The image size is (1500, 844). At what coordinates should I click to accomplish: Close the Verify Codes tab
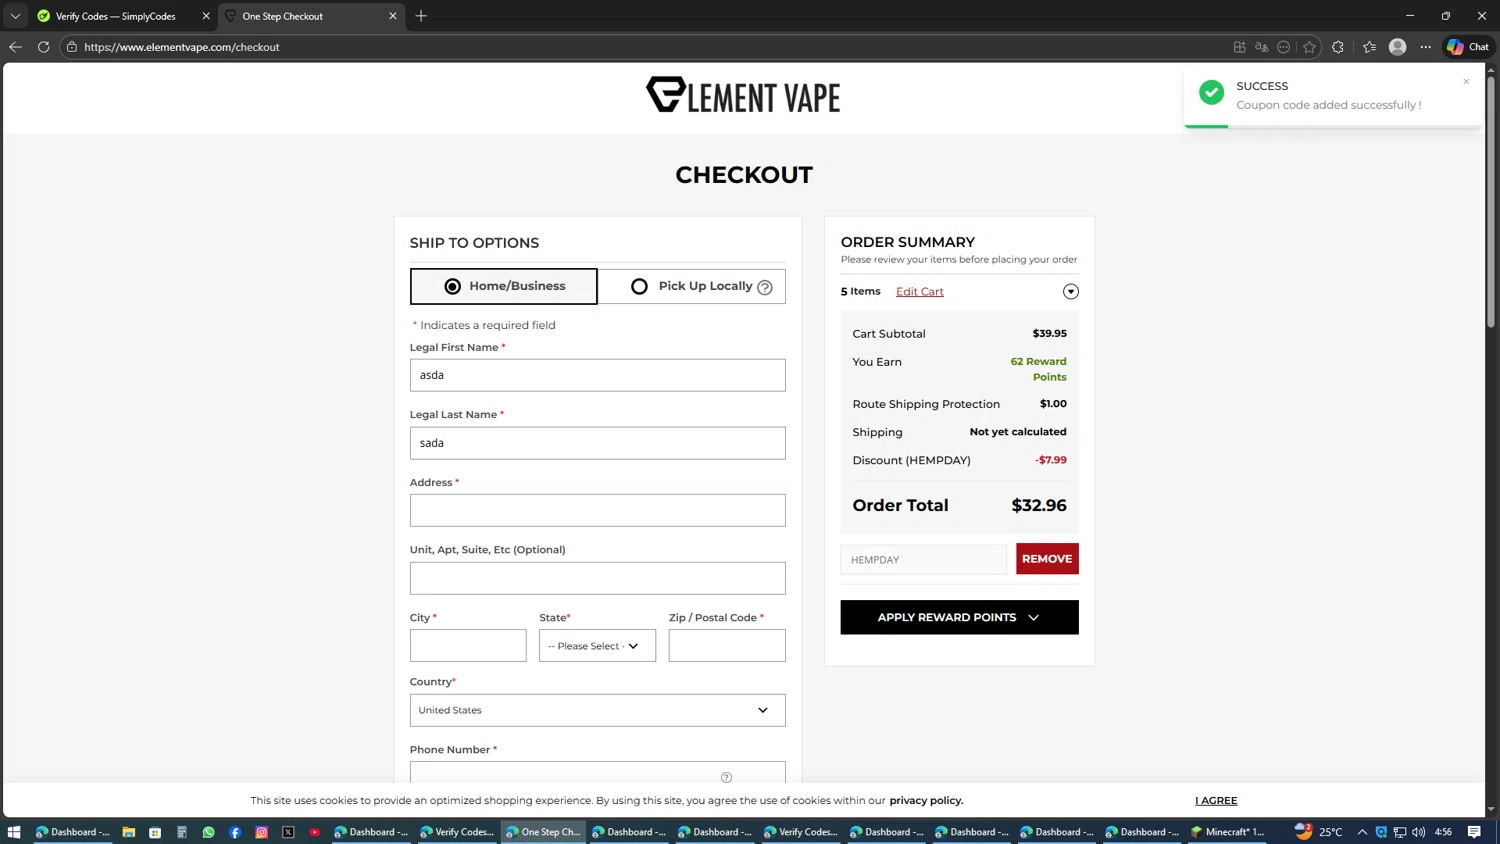[206, 16]
